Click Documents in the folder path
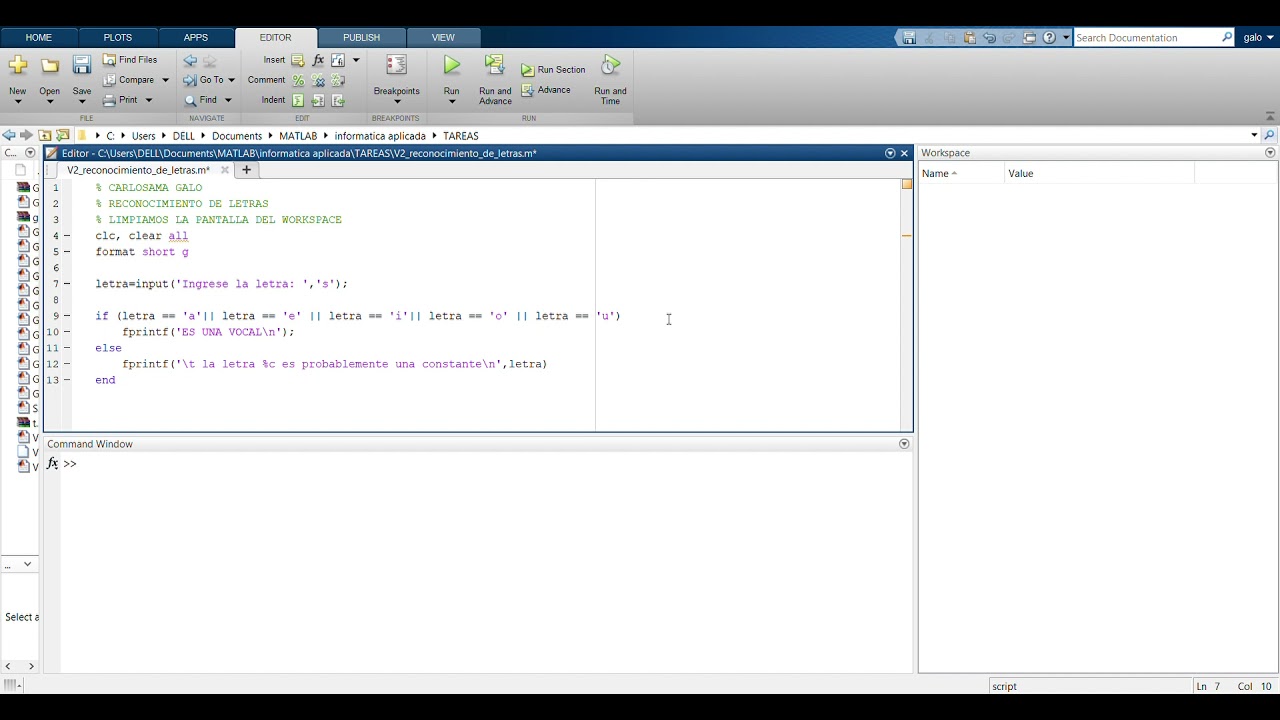Screen dimensions: 1280x720 237,136
